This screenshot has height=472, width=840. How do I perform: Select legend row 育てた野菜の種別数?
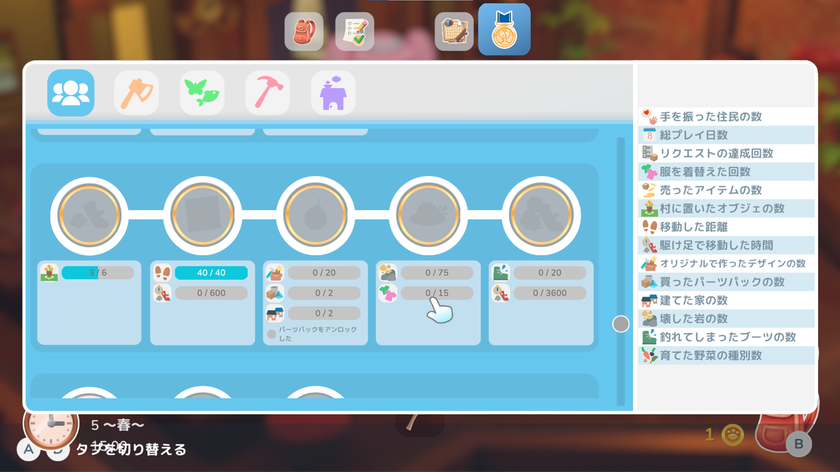(726, 355)
